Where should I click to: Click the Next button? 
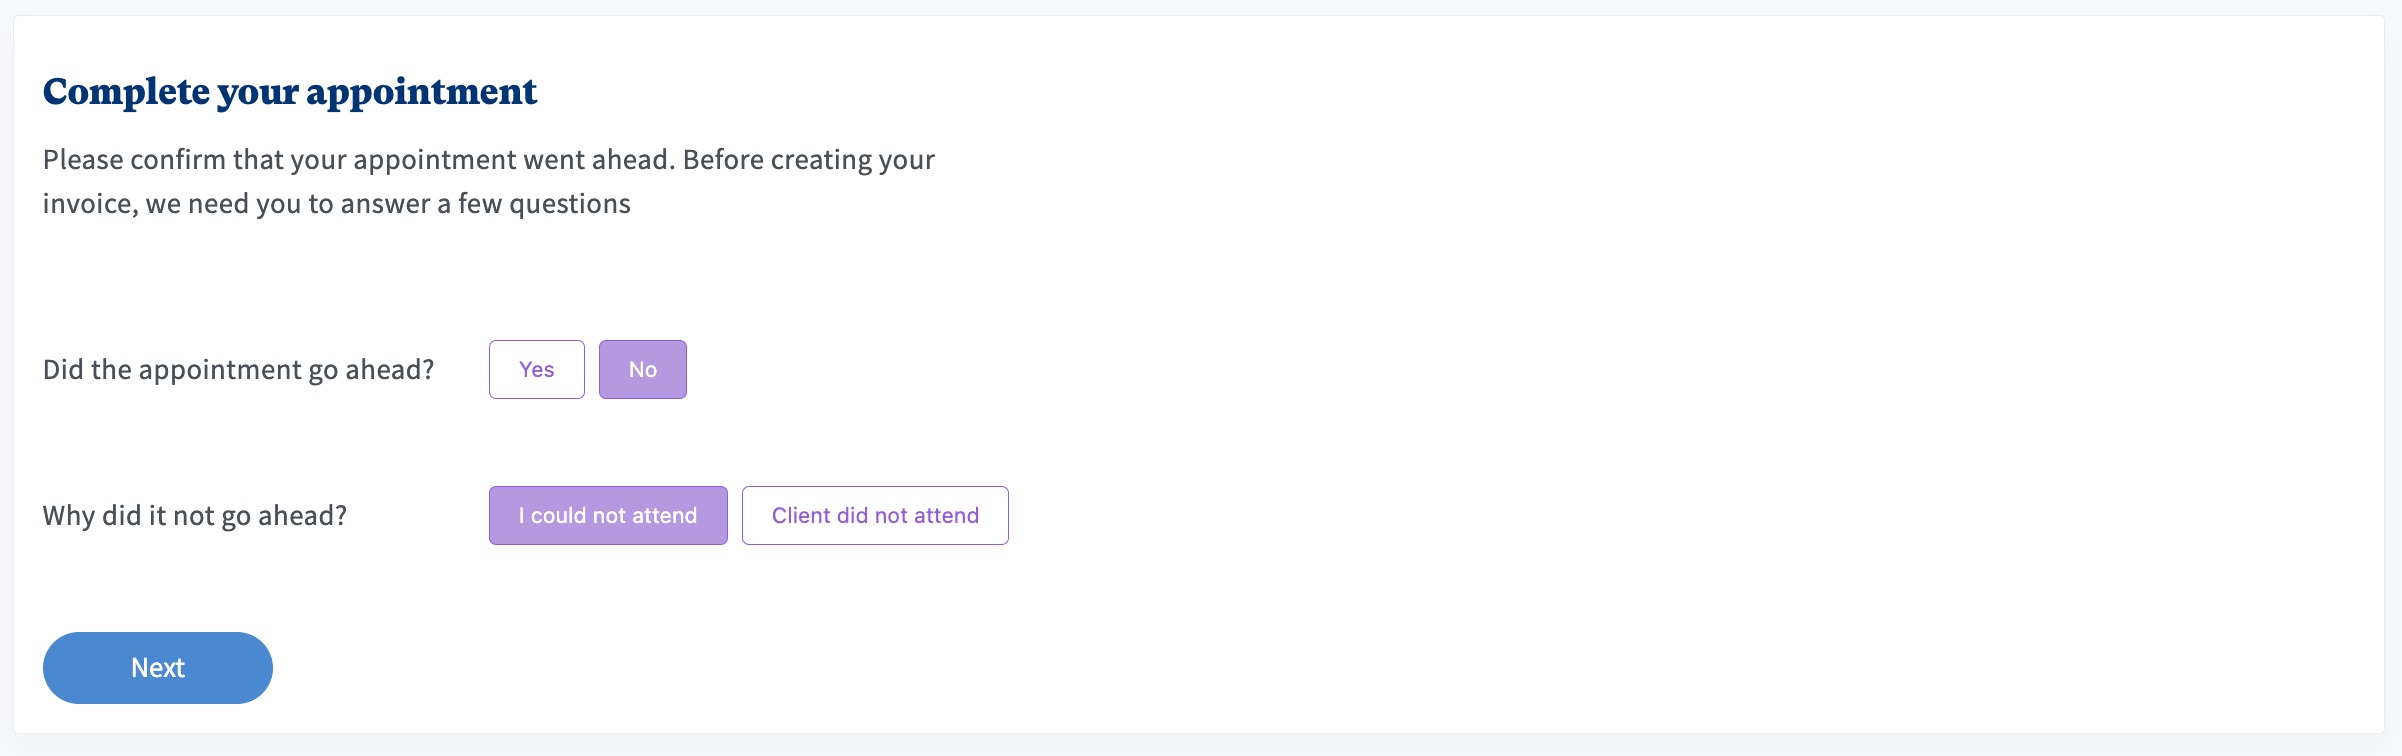pyautogui.click(x=157, y=667)
